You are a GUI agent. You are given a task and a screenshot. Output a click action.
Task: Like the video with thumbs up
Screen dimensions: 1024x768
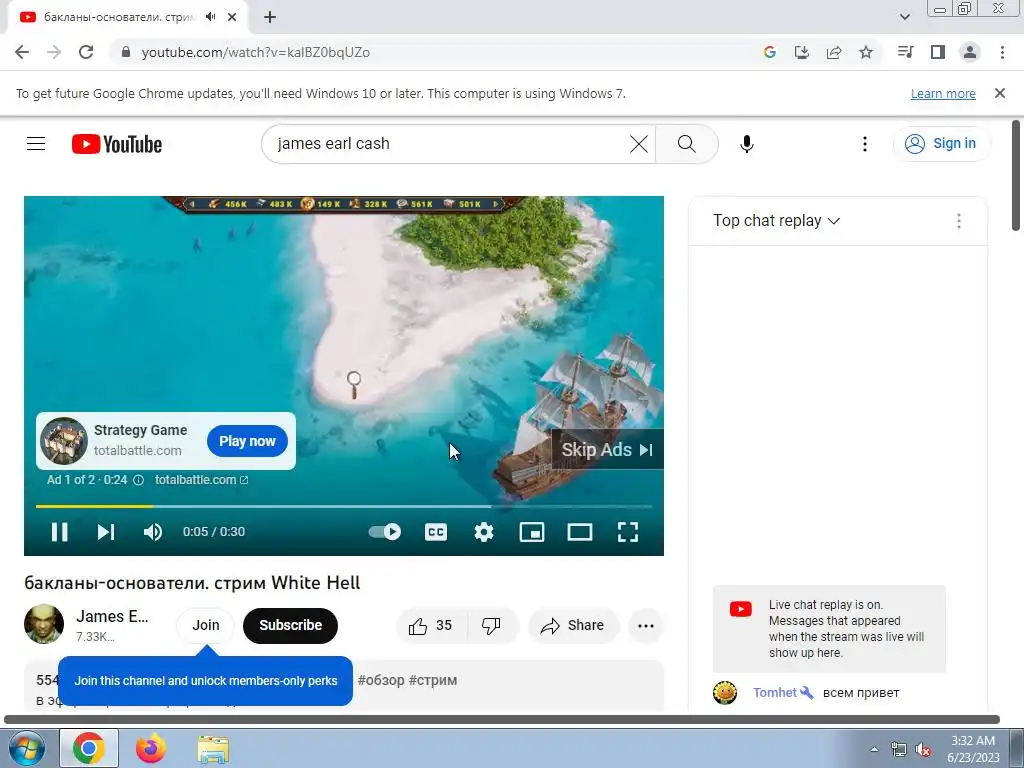click(430, 626)
